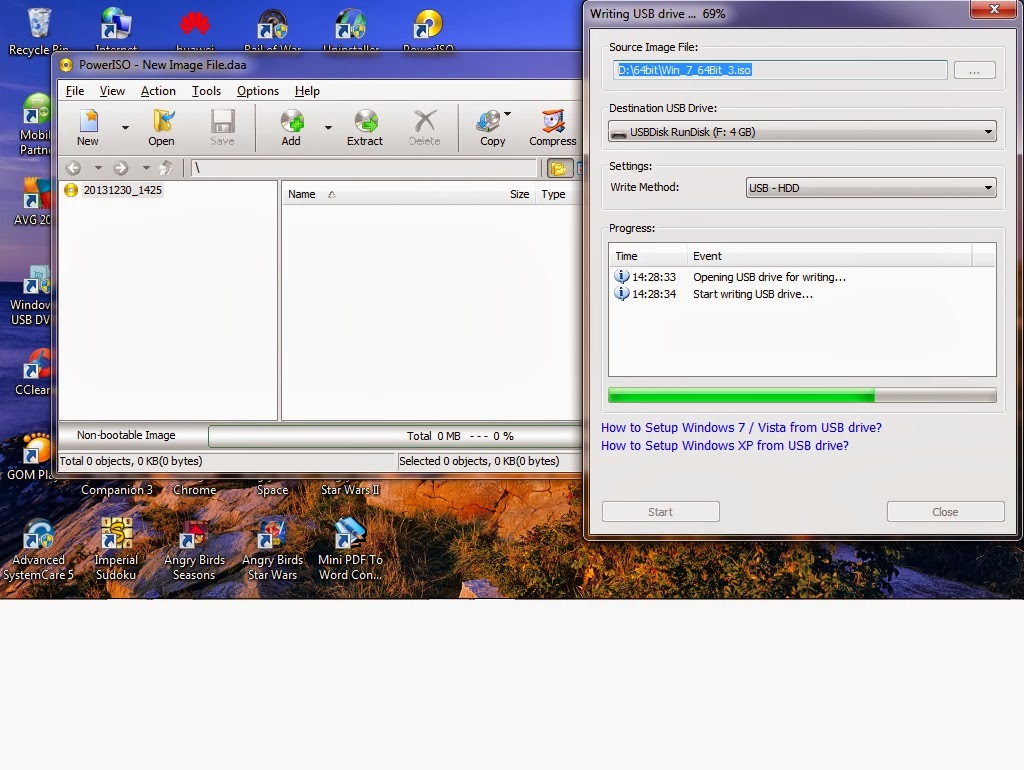Image resolution: width=1024 pixels, height=770 pixels.
Task: Click the Start button in USB dialog
Action: pyautogui.click(x=660, y=512)
